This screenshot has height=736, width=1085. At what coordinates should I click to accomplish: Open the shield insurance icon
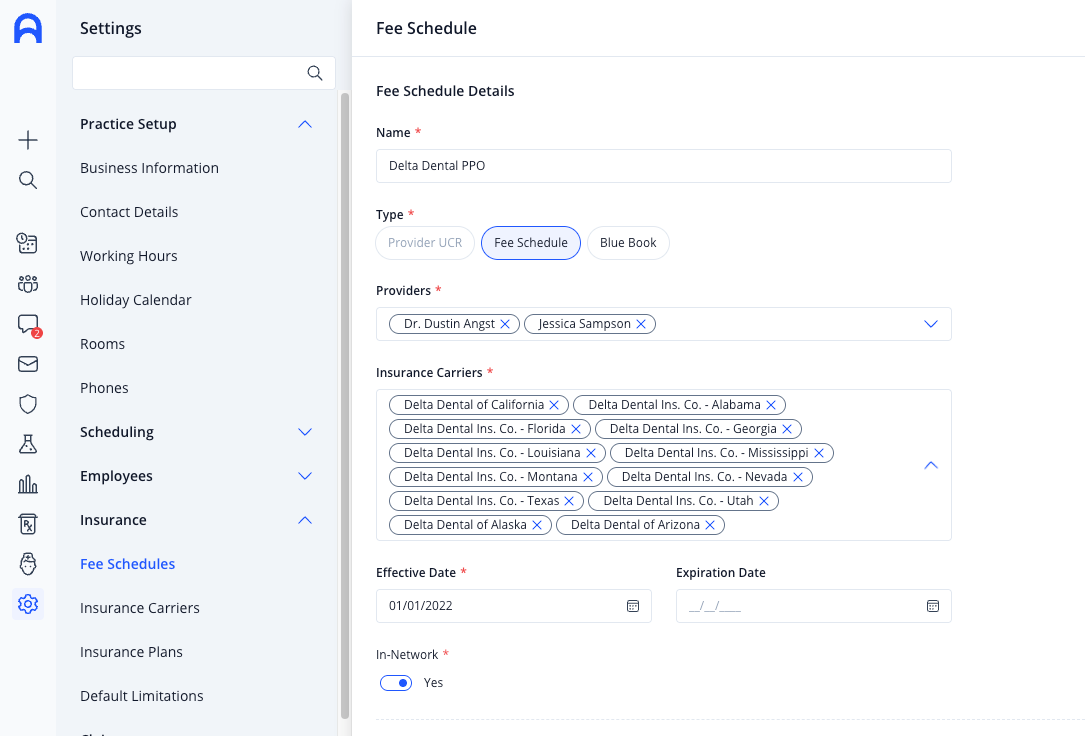(28, 404)
